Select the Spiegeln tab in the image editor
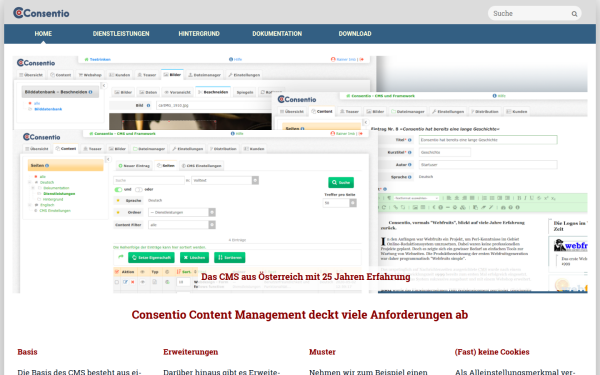Screen dimensions: 600x375 point(244,93)
